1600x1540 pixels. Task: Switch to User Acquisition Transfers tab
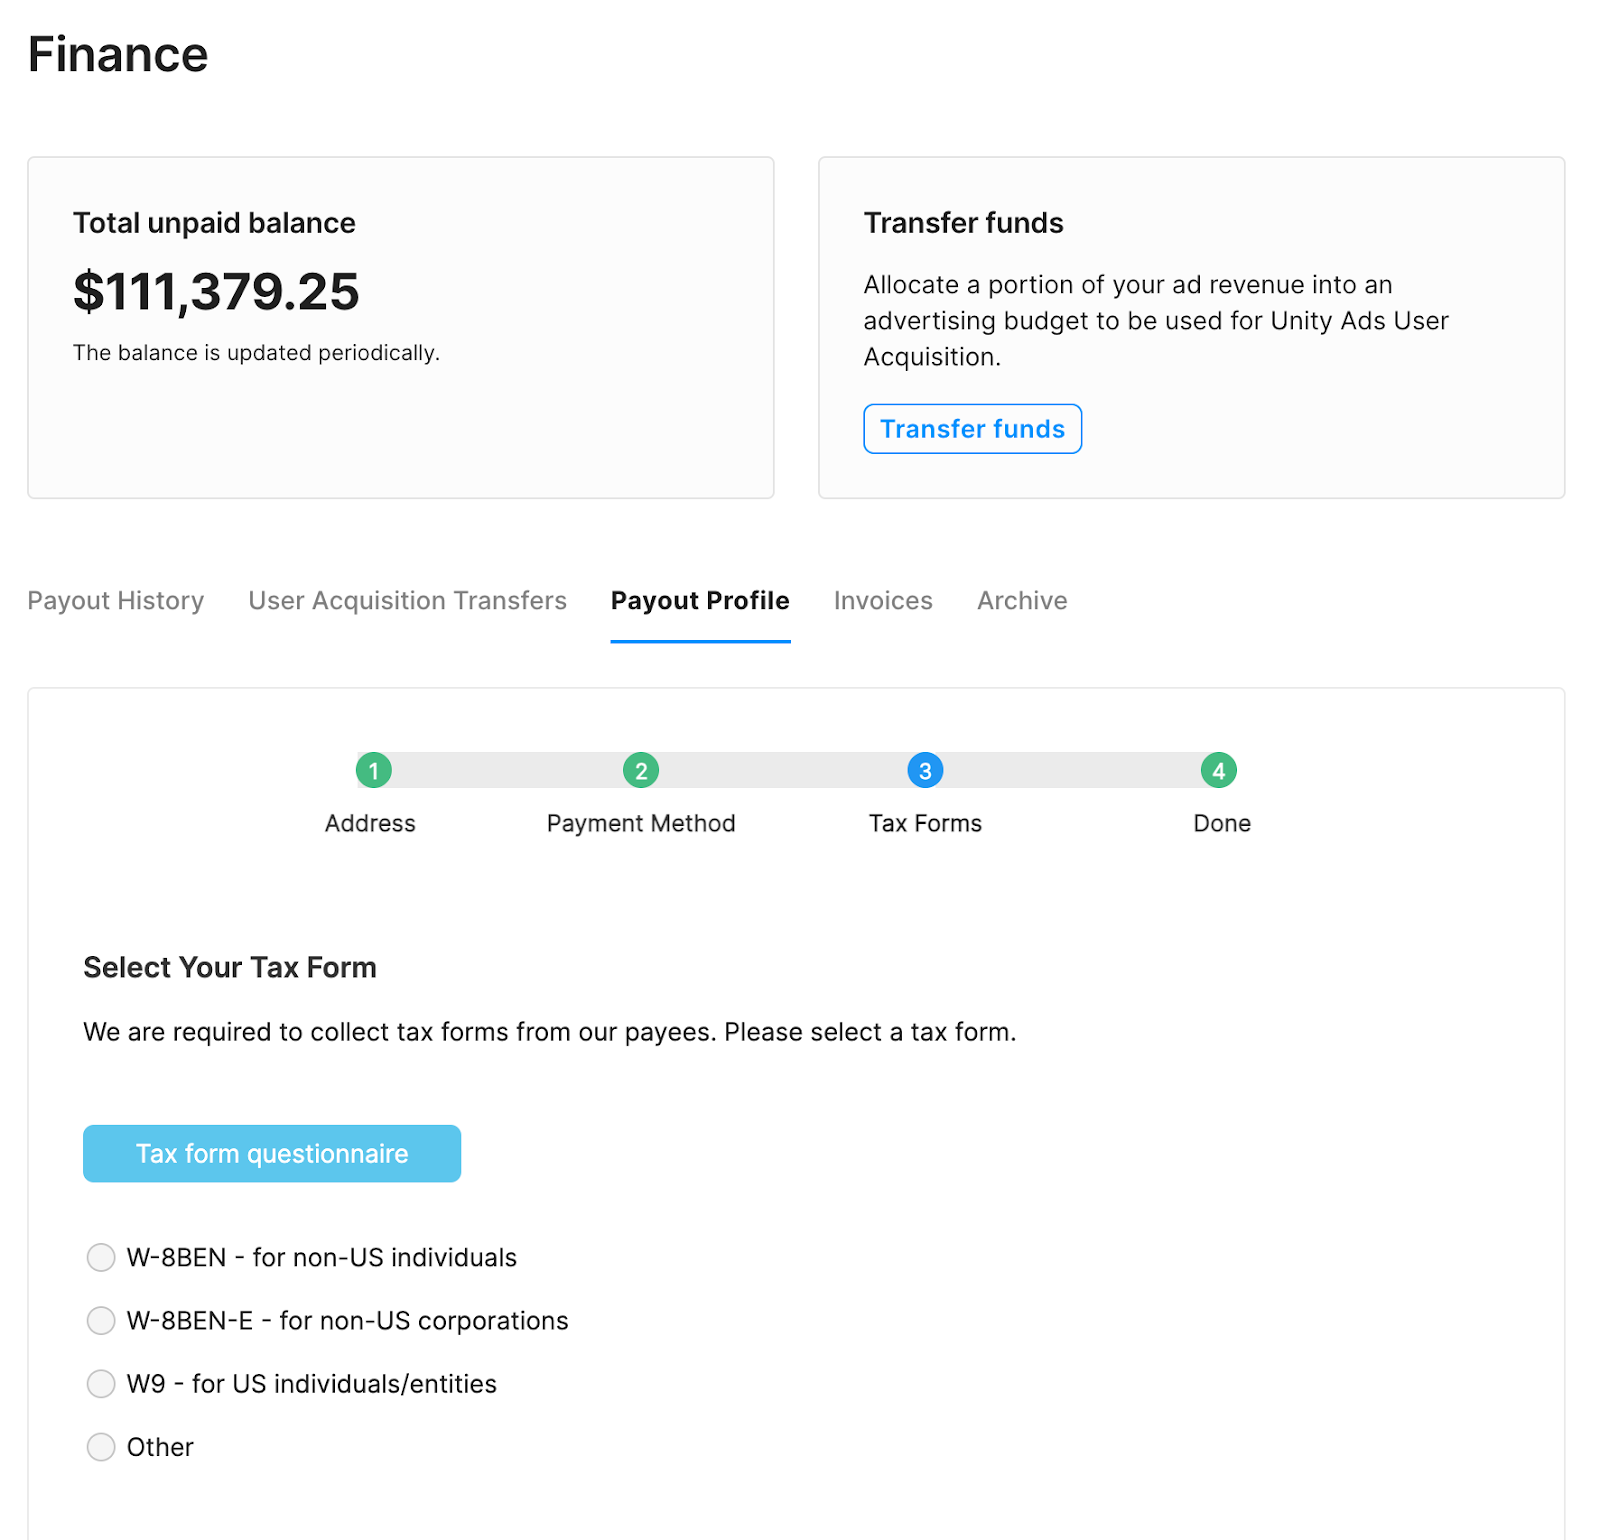point(407,600)
